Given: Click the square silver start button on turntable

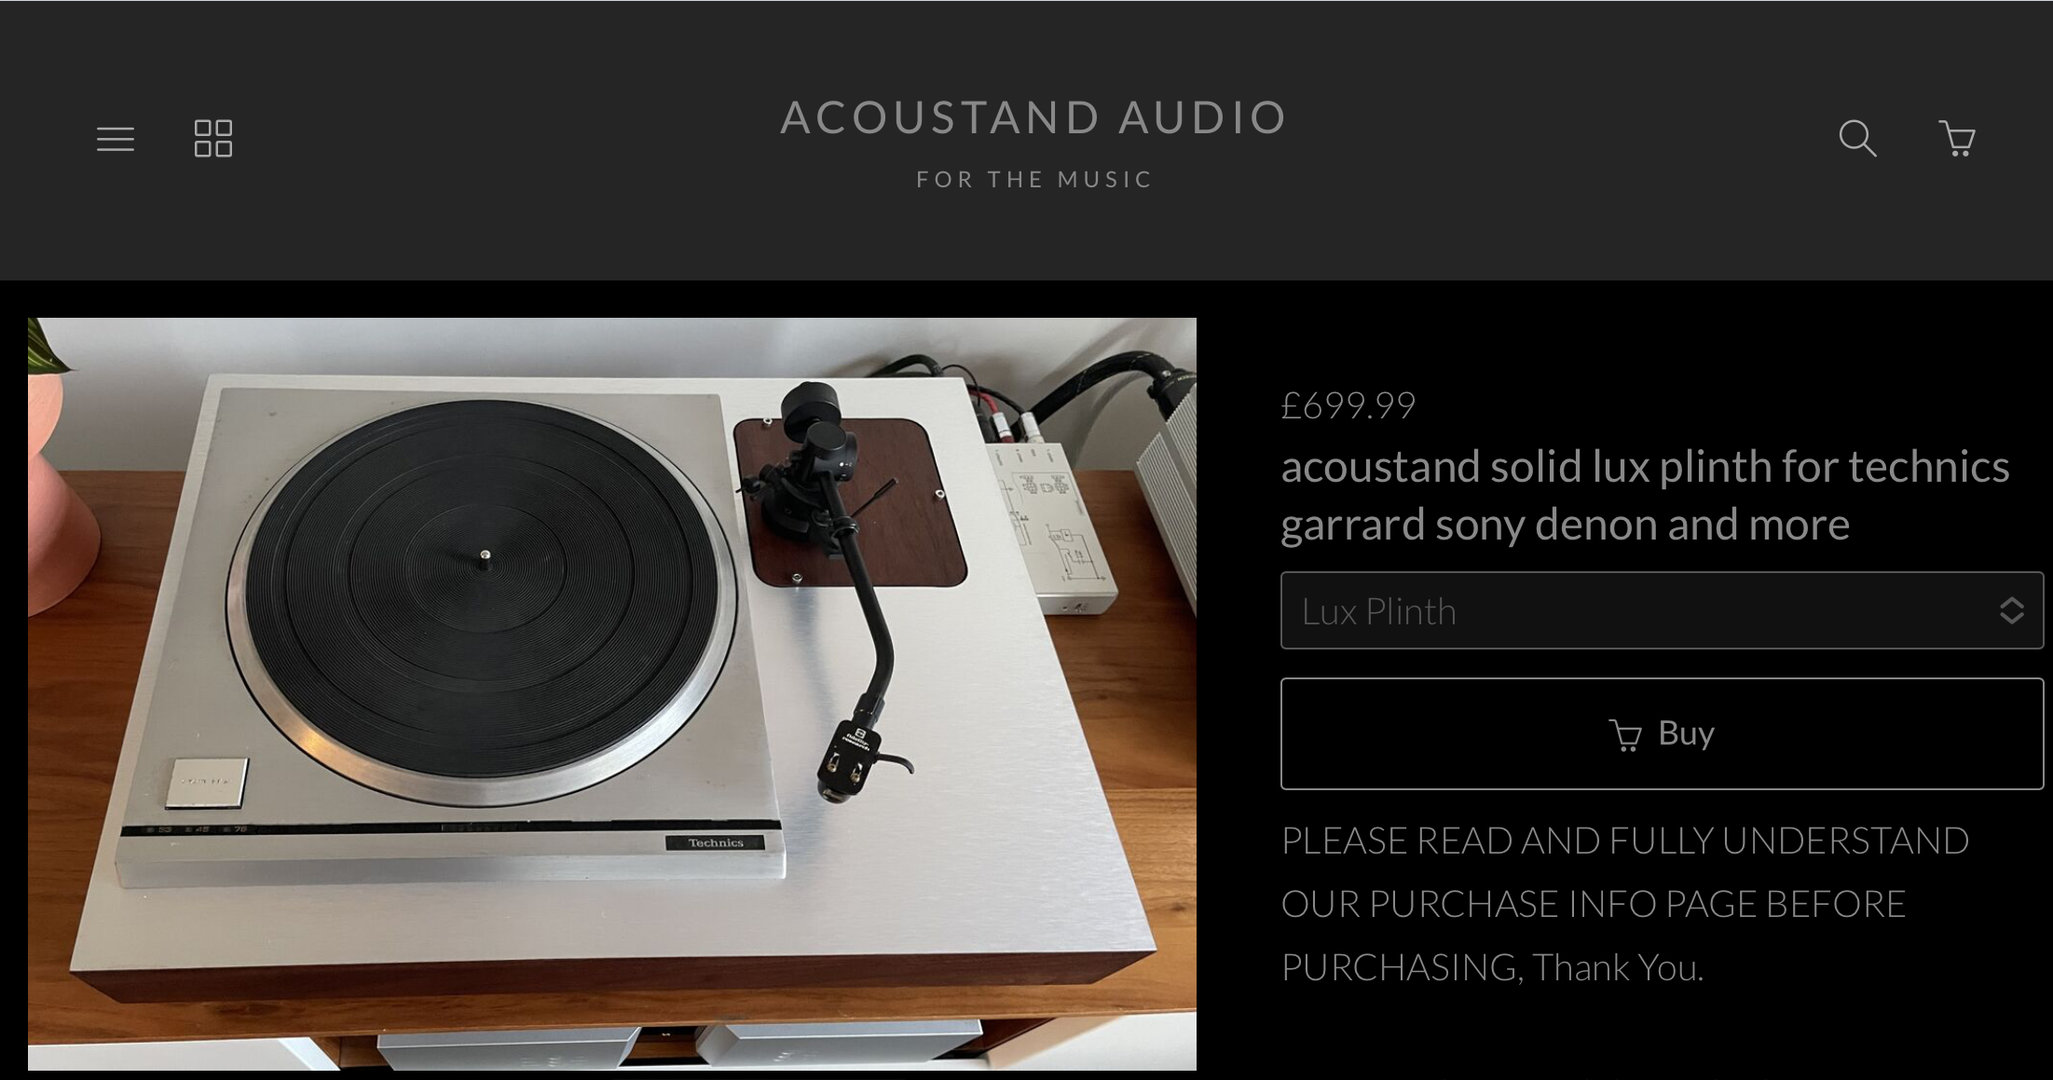Looking at the screenshot, I should (207, 783).
